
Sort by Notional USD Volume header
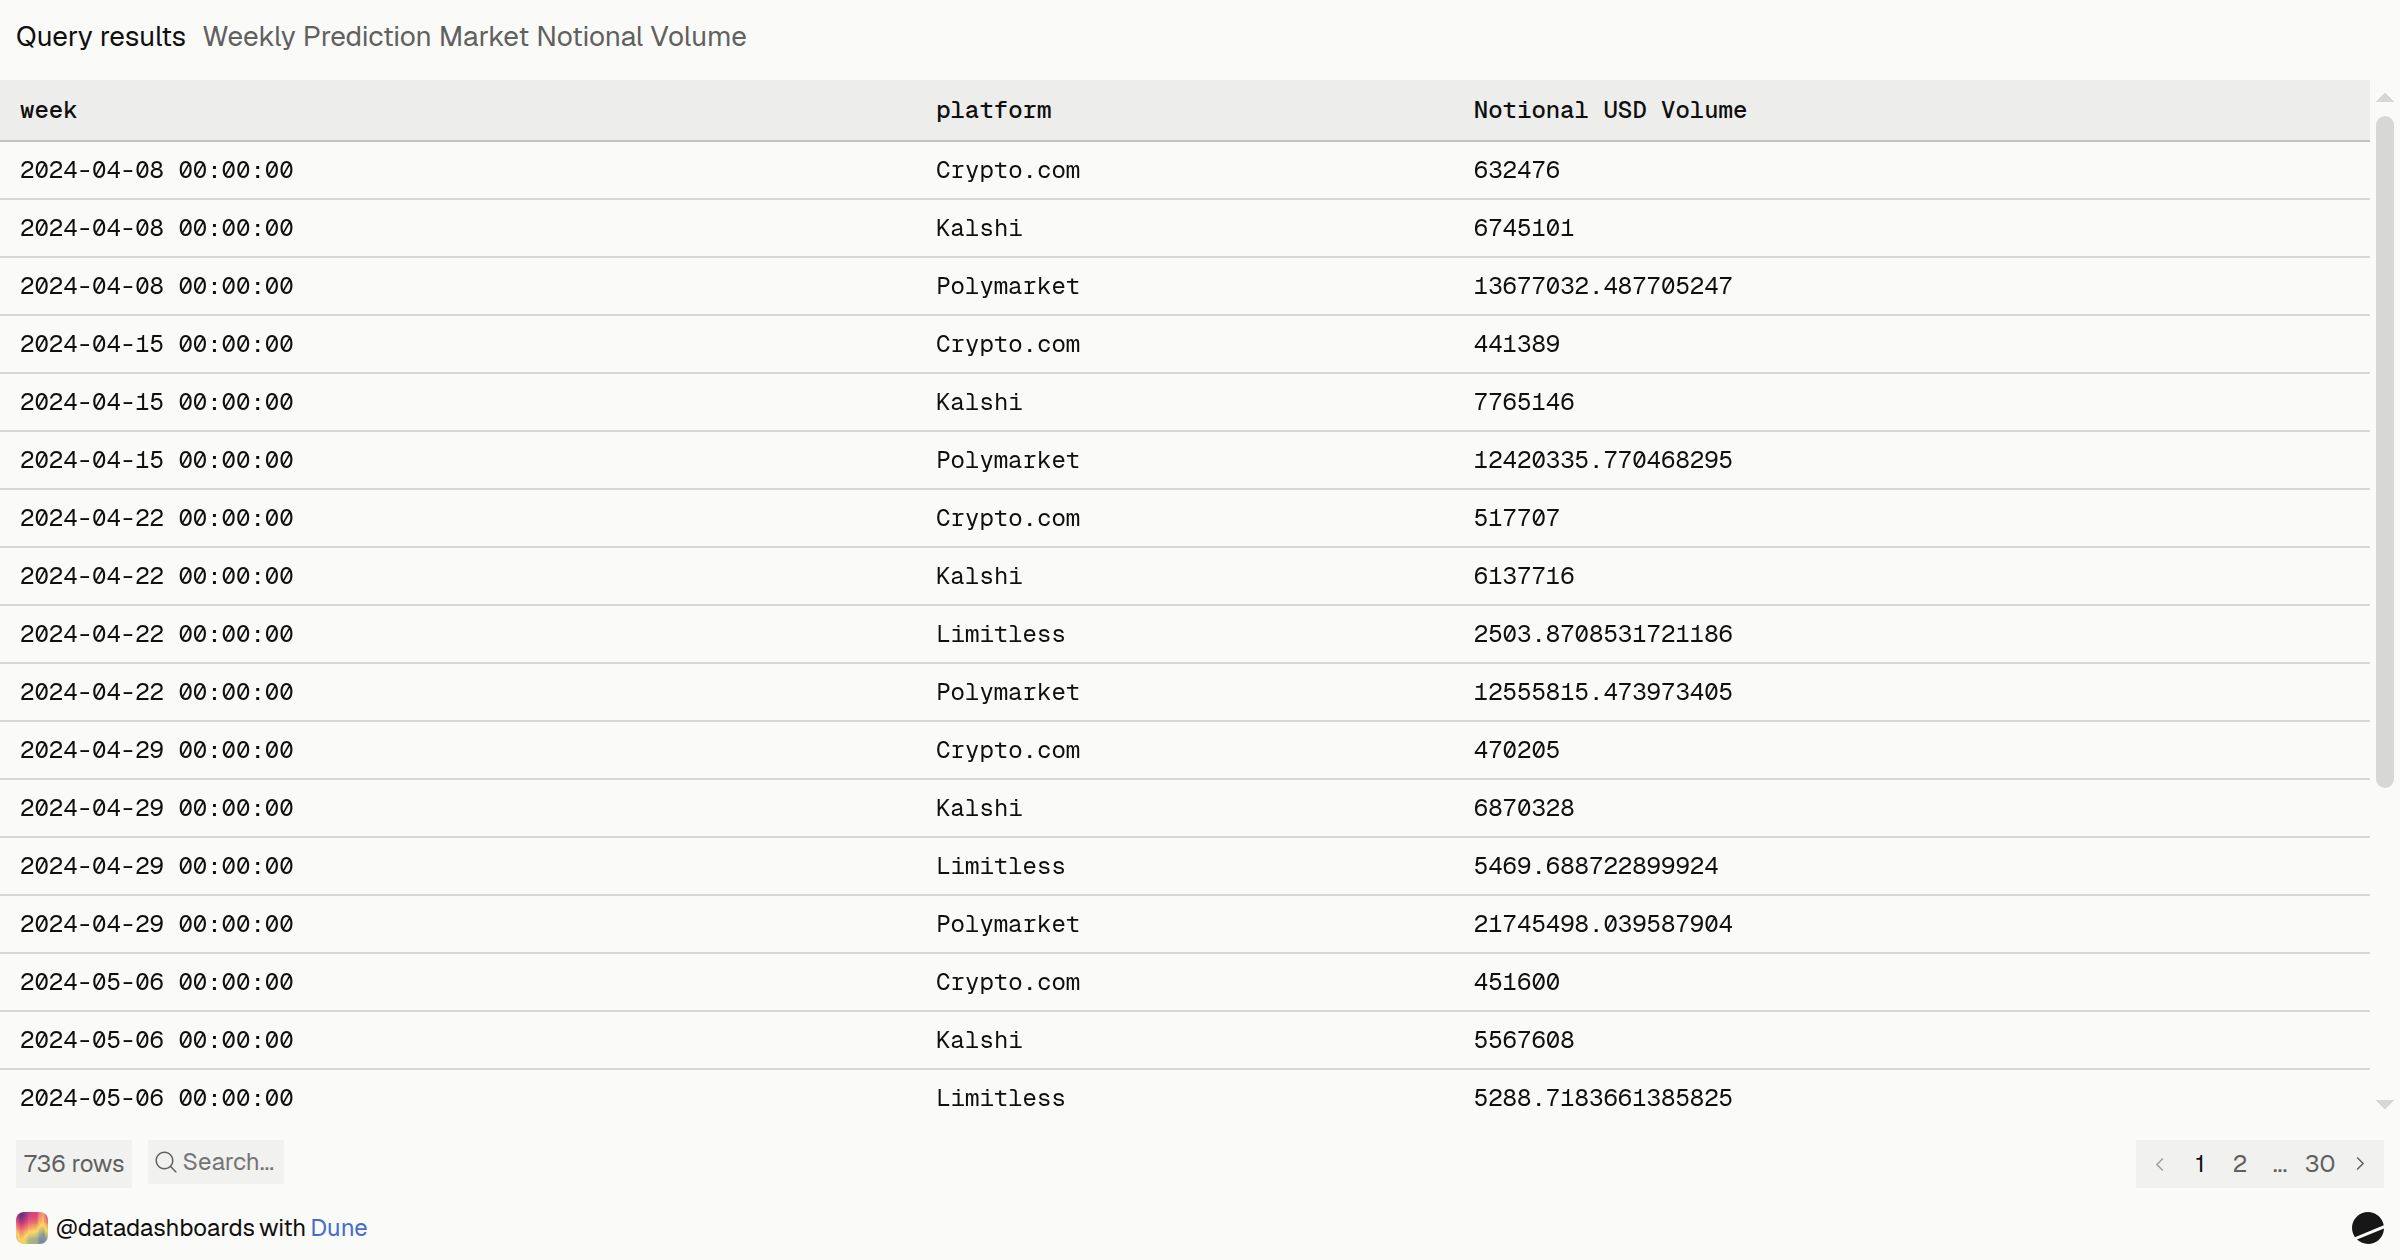(1610, 110)
